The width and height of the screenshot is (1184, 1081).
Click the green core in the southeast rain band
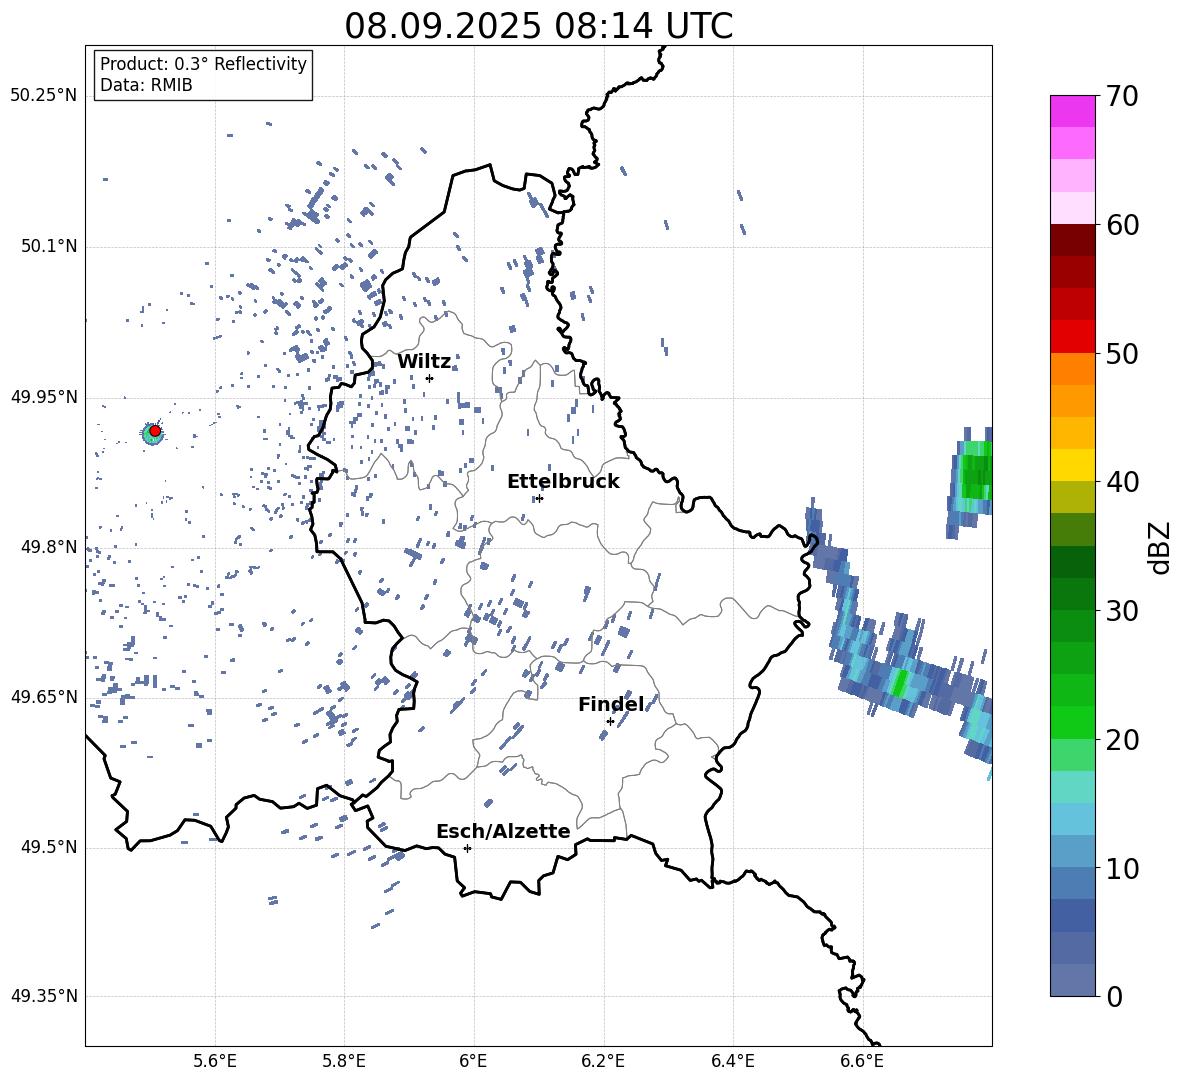pos(899,682)
